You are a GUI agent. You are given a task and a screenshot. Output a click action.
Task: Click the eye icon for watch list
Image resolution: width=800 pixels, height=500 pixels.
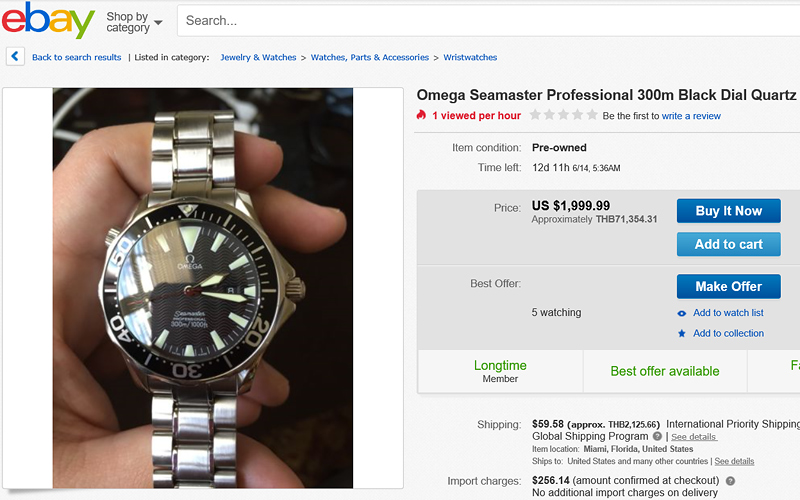pyautogui.click(x=682, y=313)
